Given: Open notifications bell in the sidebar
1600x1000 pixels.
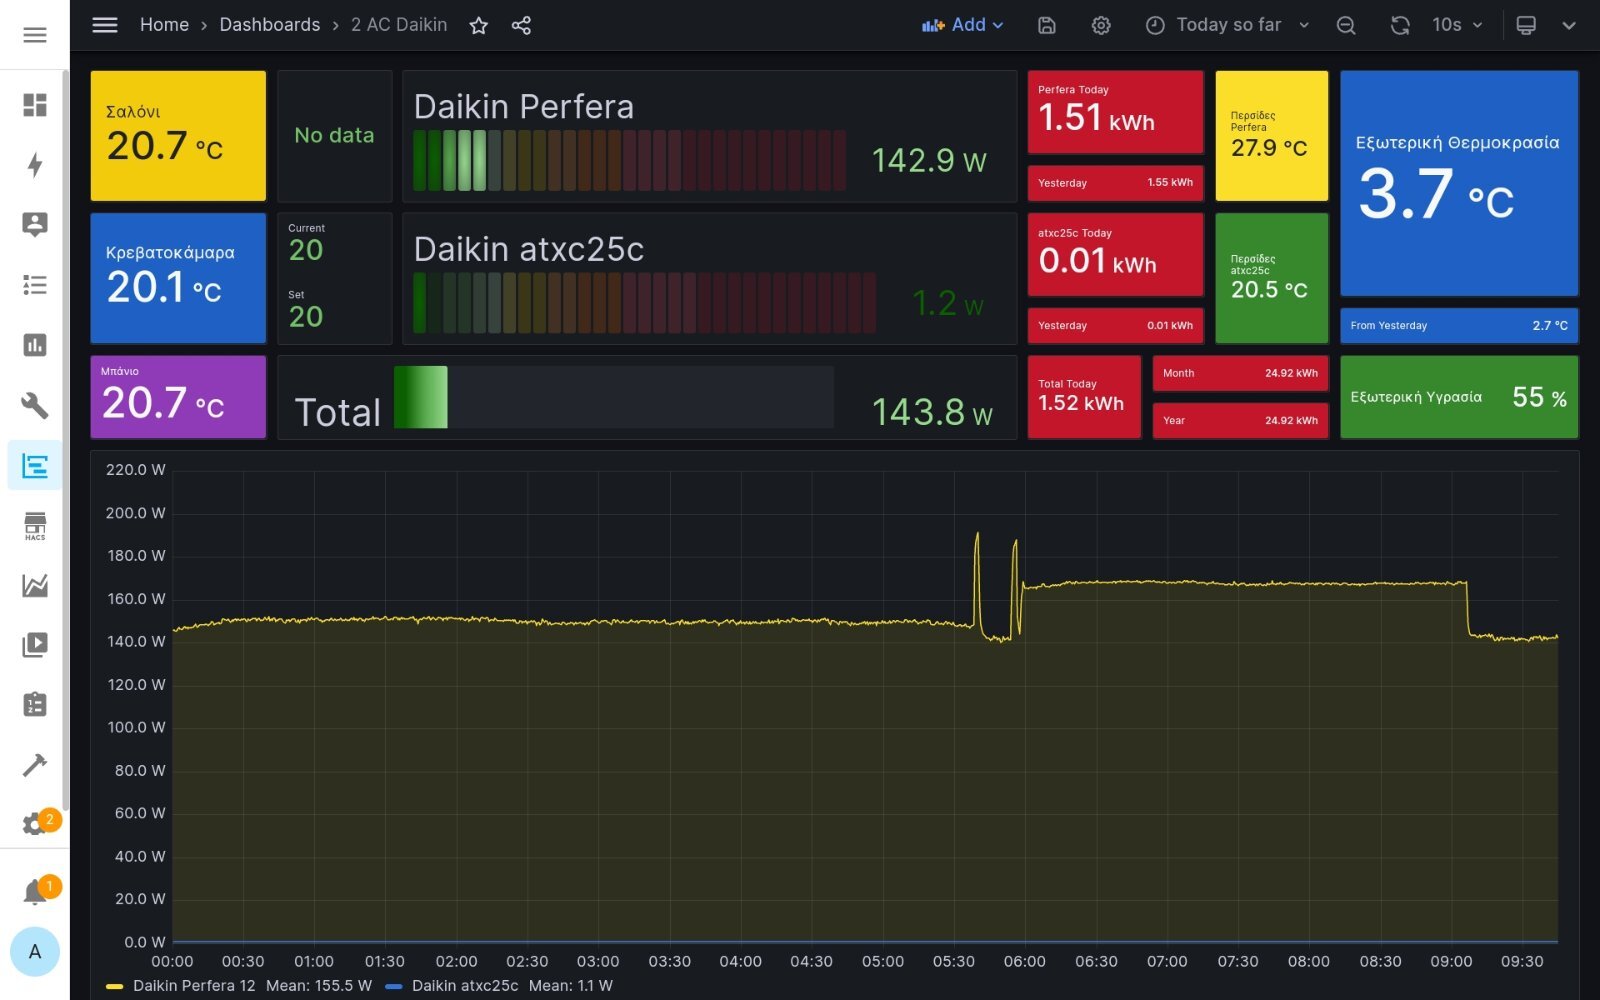Looking at the screenshot, I should [35, 891].
